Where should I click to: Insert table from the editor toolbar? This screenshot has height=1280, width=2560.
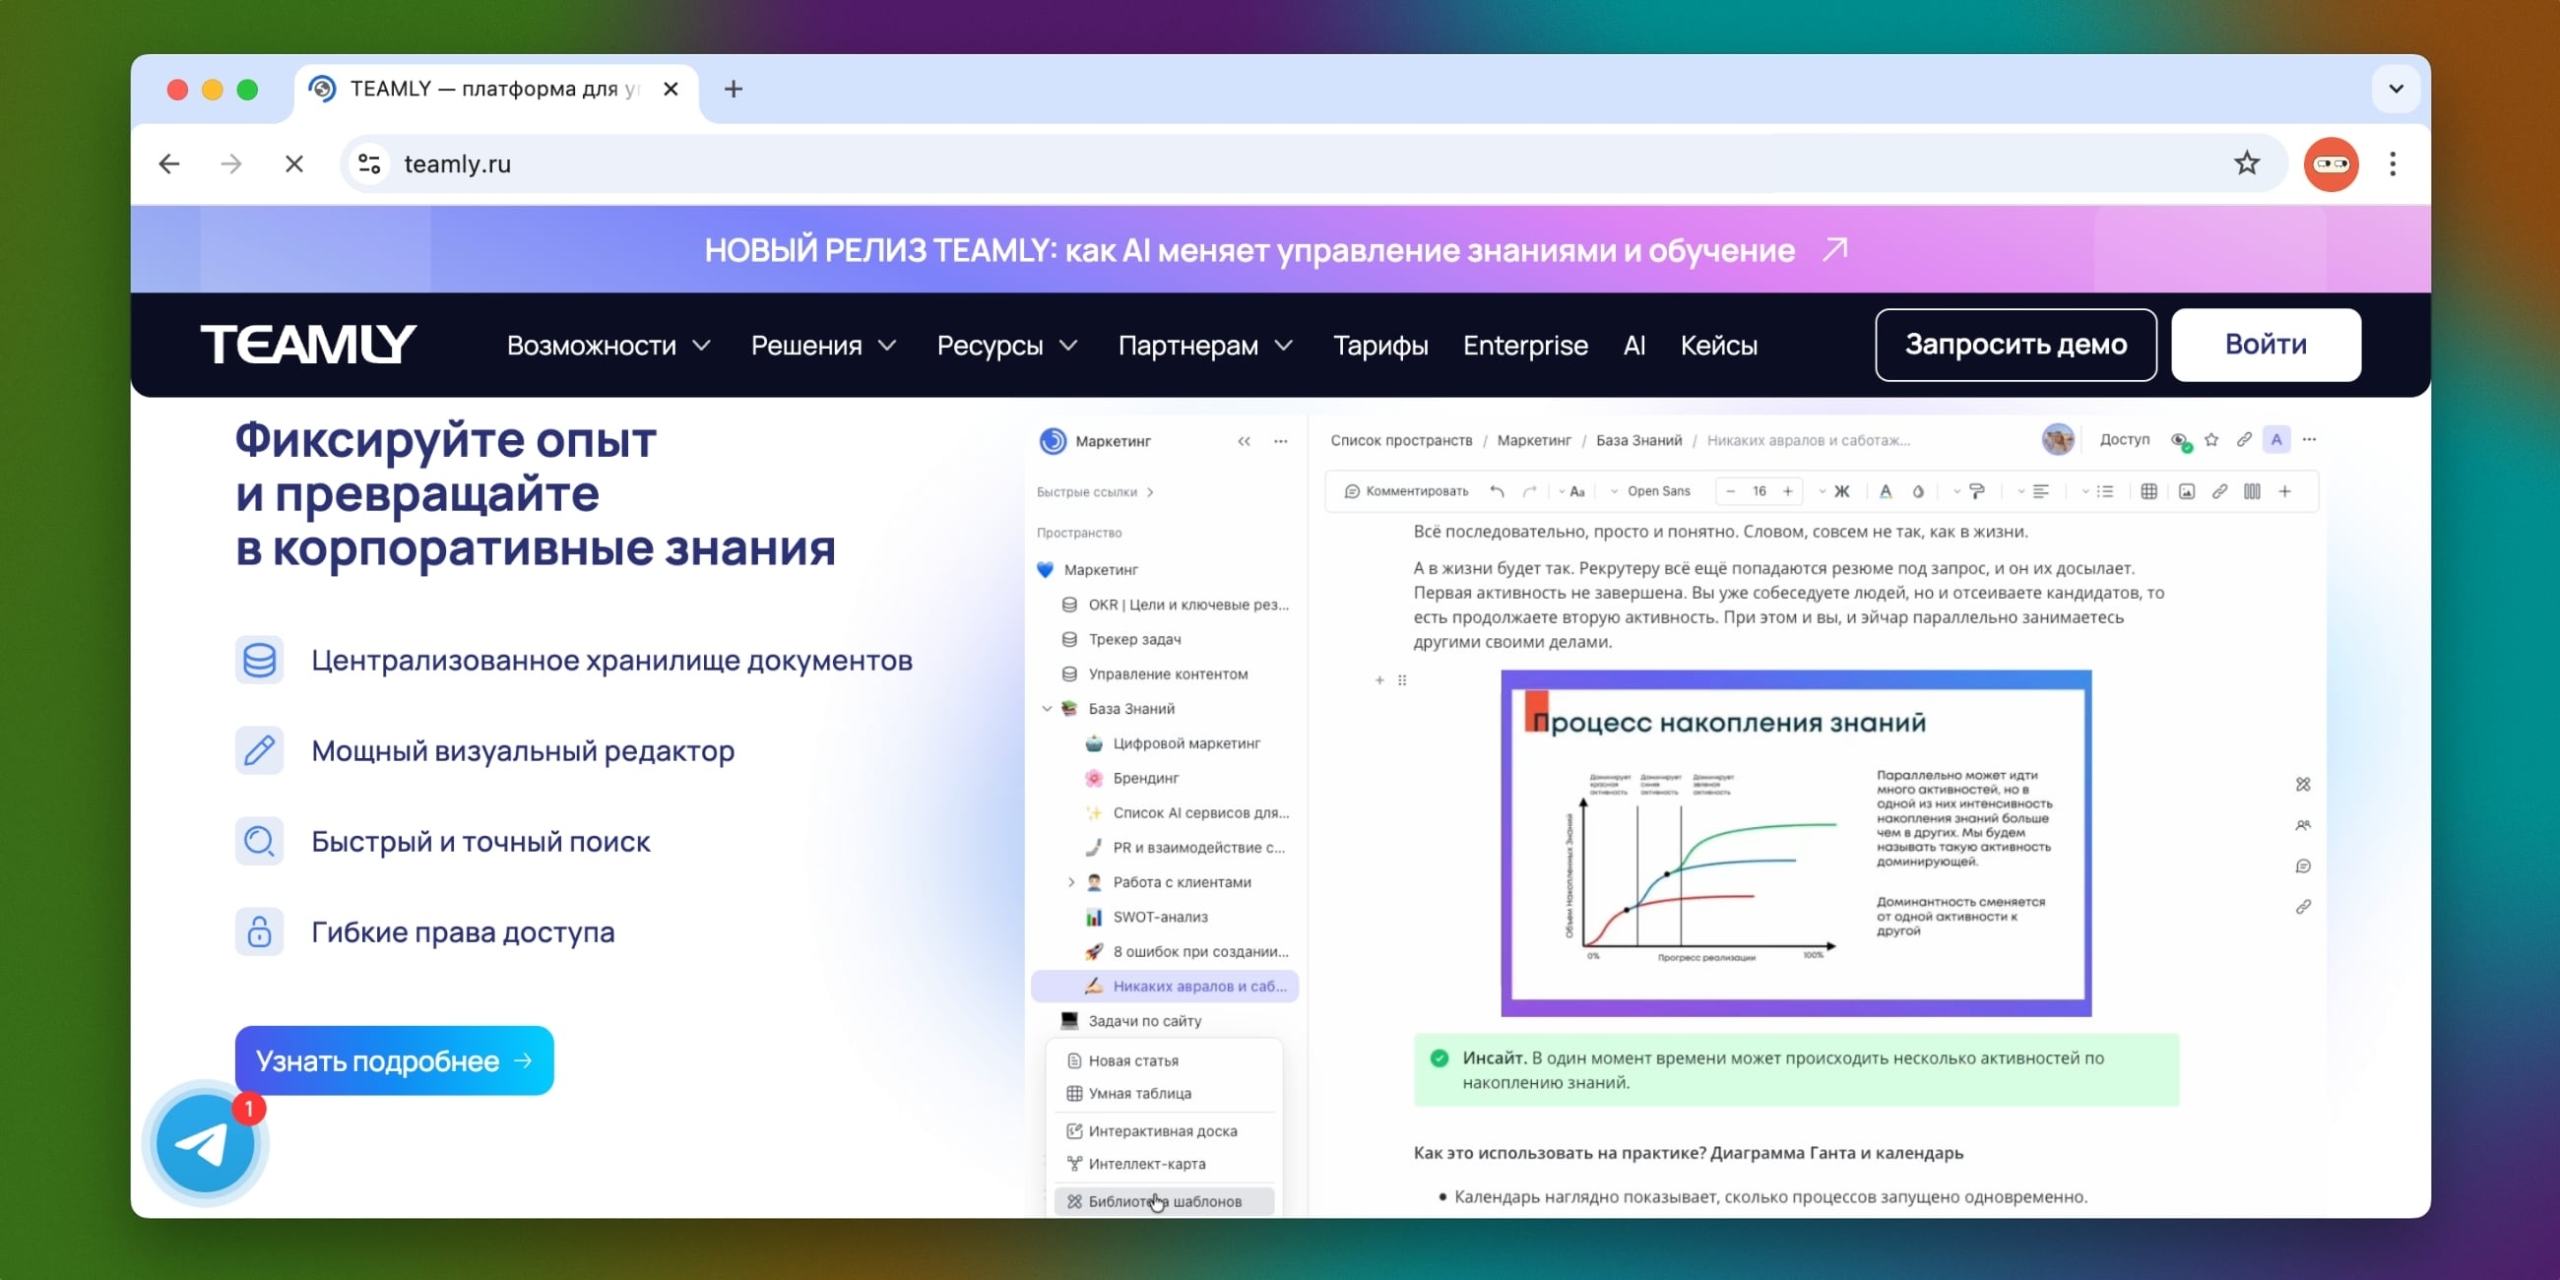[x=2148, y=491]
